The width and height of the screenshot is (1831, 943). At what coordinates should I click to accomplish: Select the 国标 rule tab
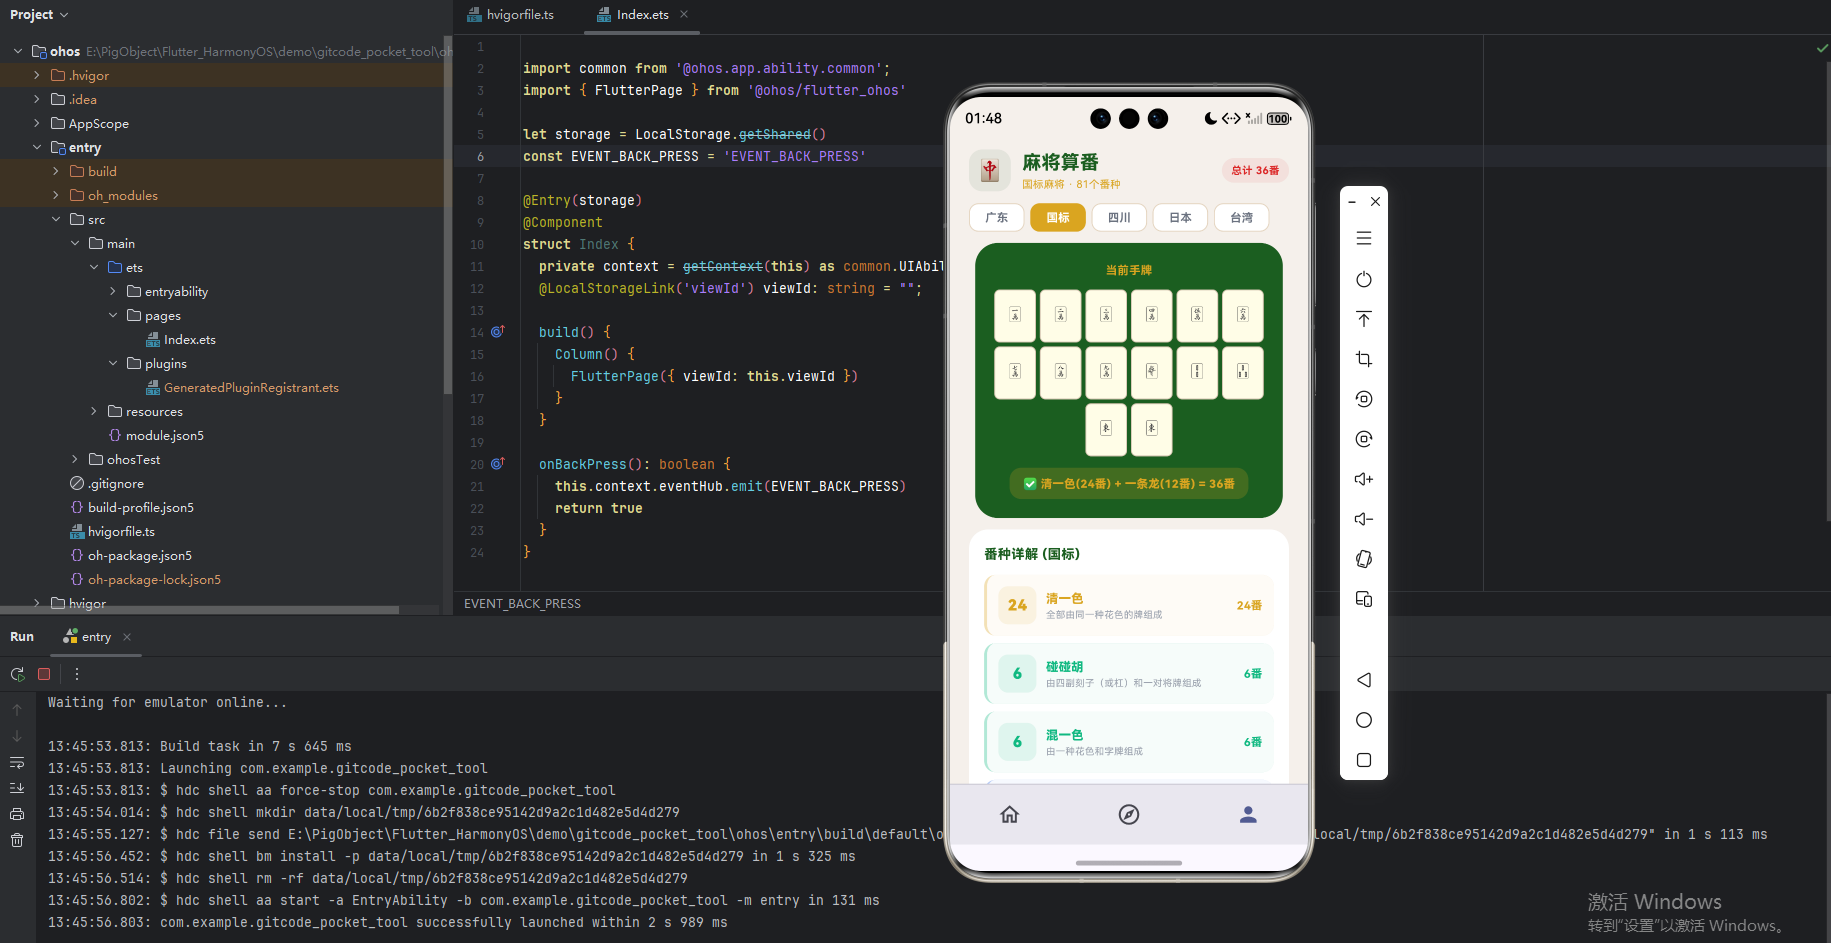click(x=1058, y=217)
